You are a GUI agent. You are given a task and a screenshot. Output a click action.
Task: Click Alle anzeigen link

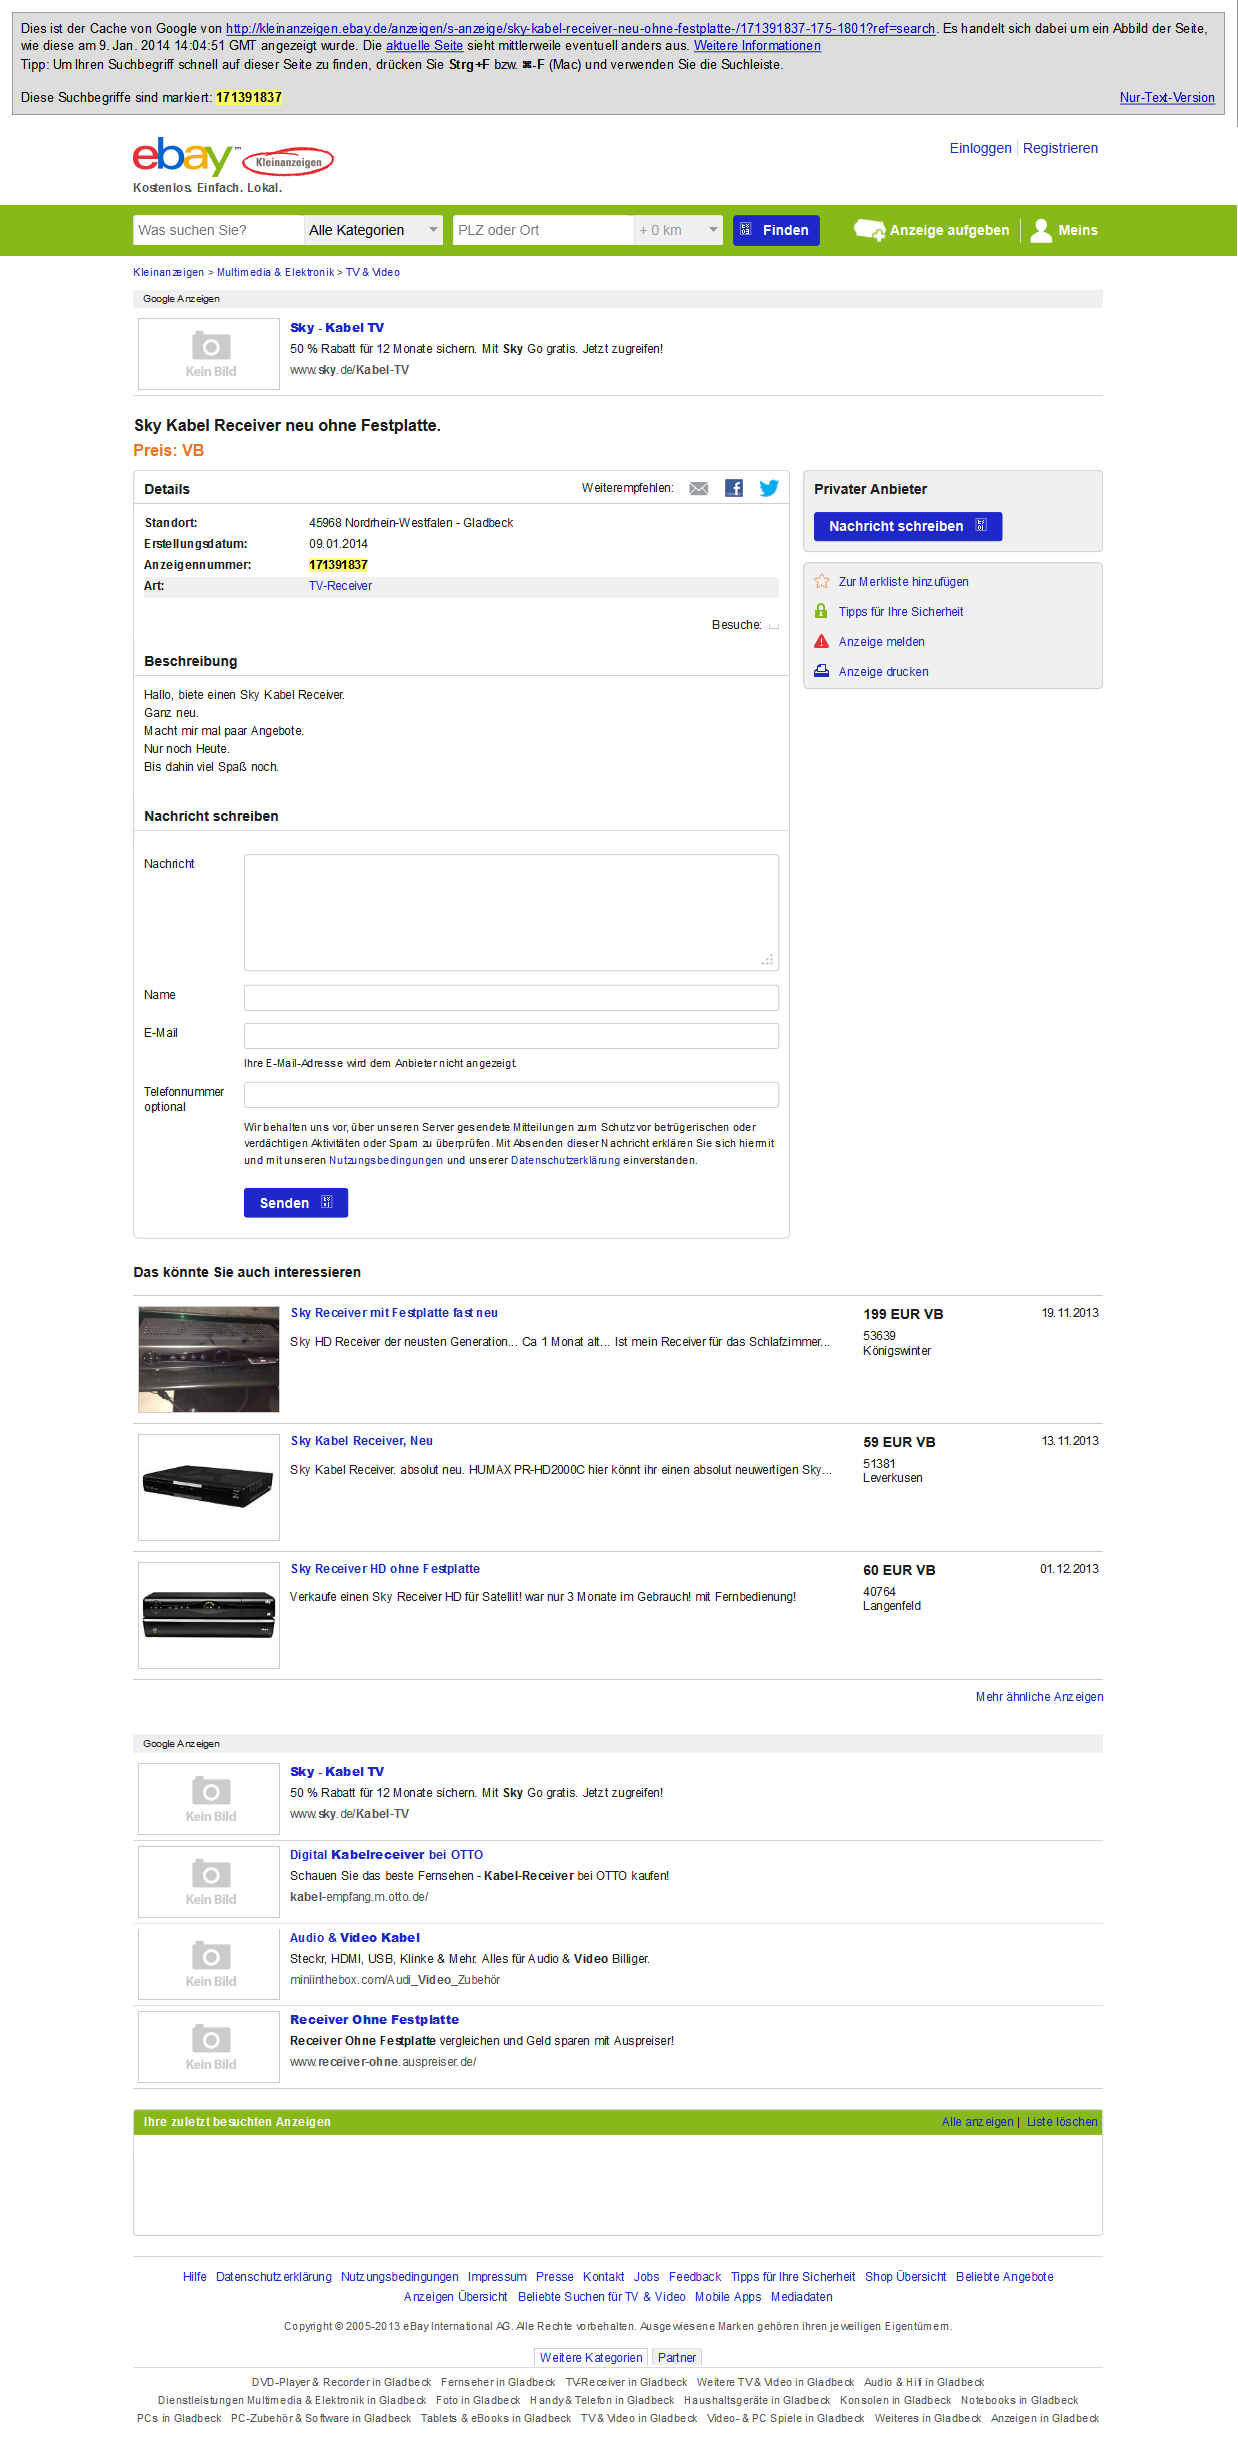pos(977,2121)
